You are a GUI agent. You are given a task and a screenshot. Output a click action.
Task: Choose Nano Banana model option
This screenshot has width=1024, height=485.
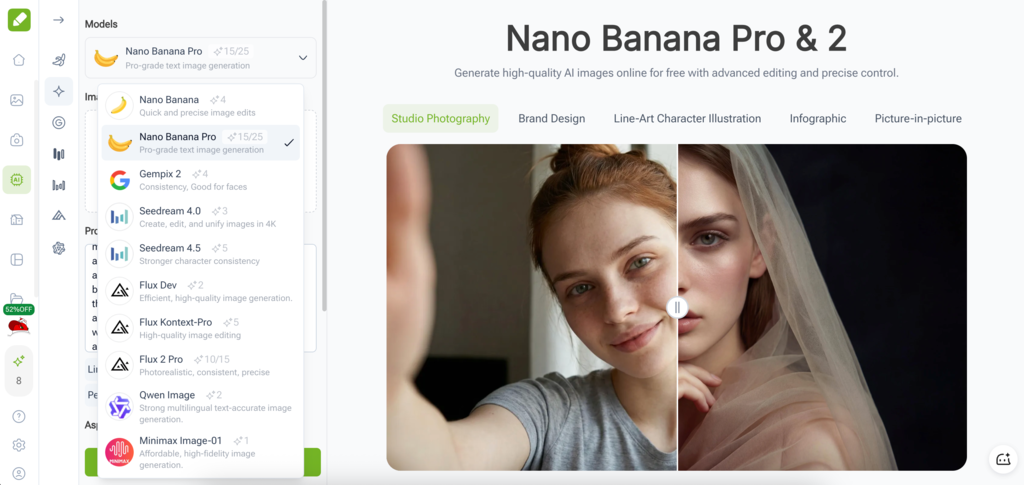tap(200, 106)
